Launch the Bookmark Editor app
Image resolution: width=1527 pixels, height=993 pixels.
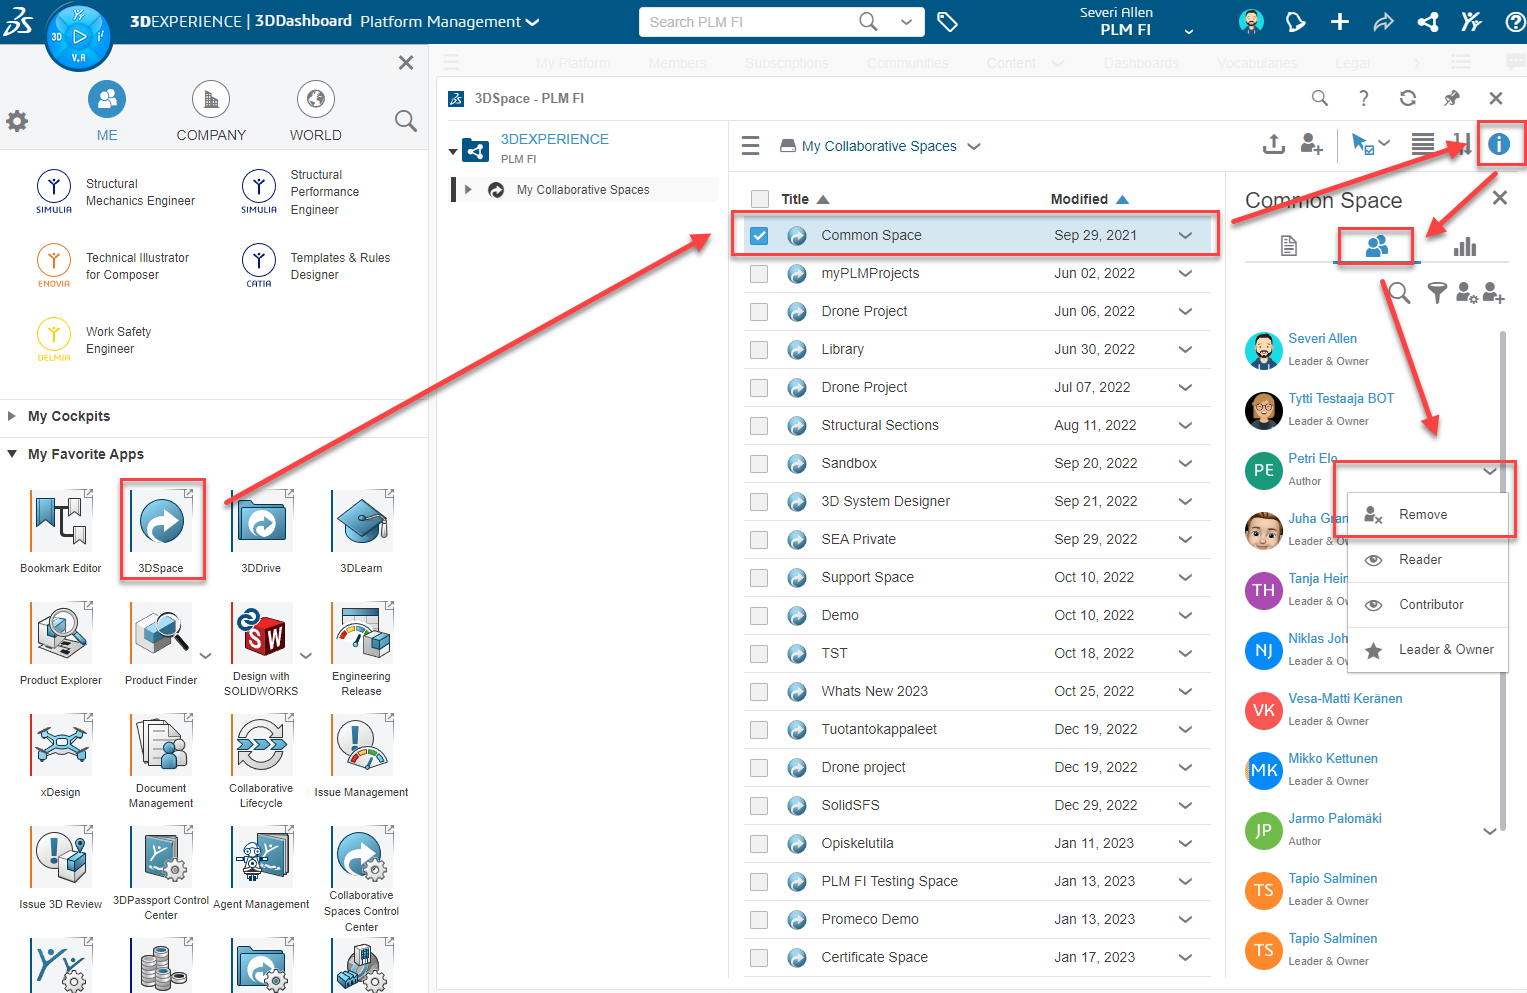(x=61, y=521)
